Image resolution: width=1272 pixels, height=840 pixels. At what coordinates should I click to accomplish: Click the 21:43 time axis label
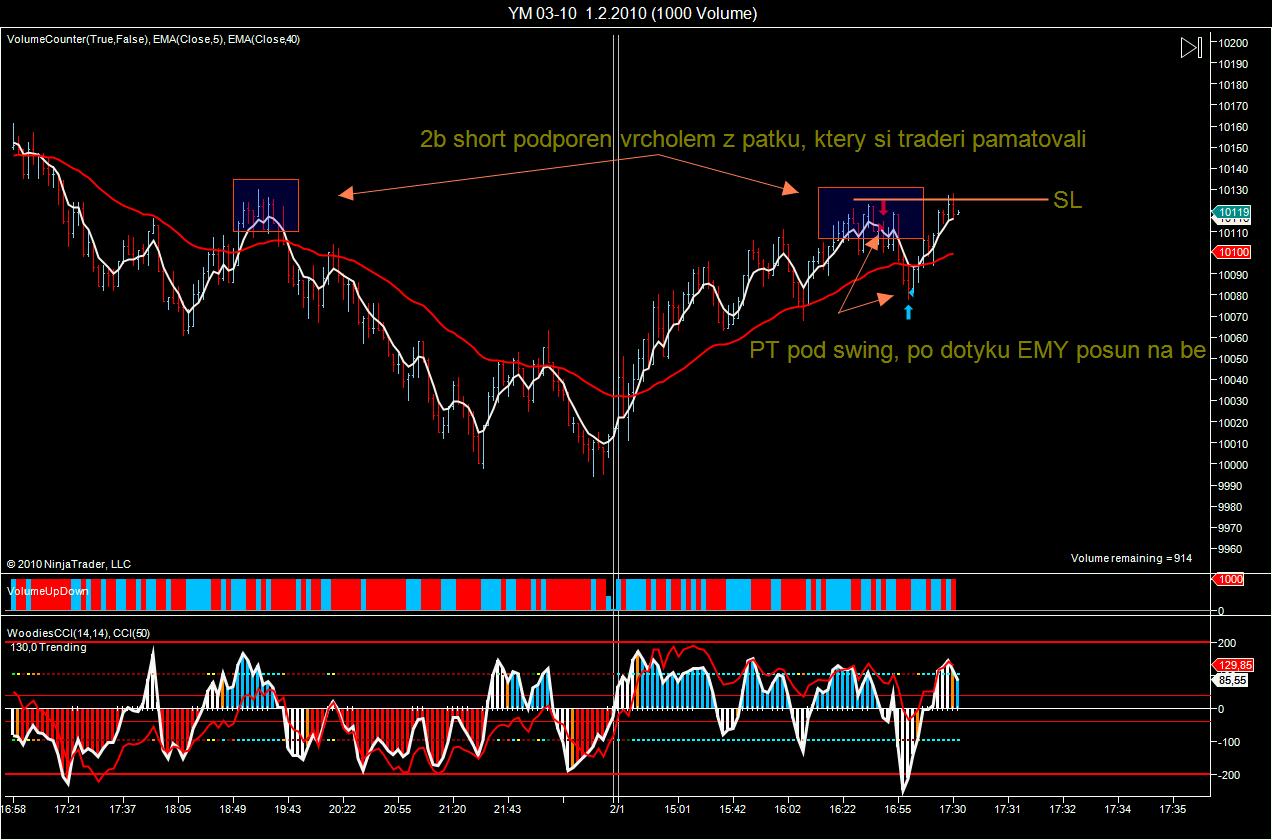pos(507,808)
